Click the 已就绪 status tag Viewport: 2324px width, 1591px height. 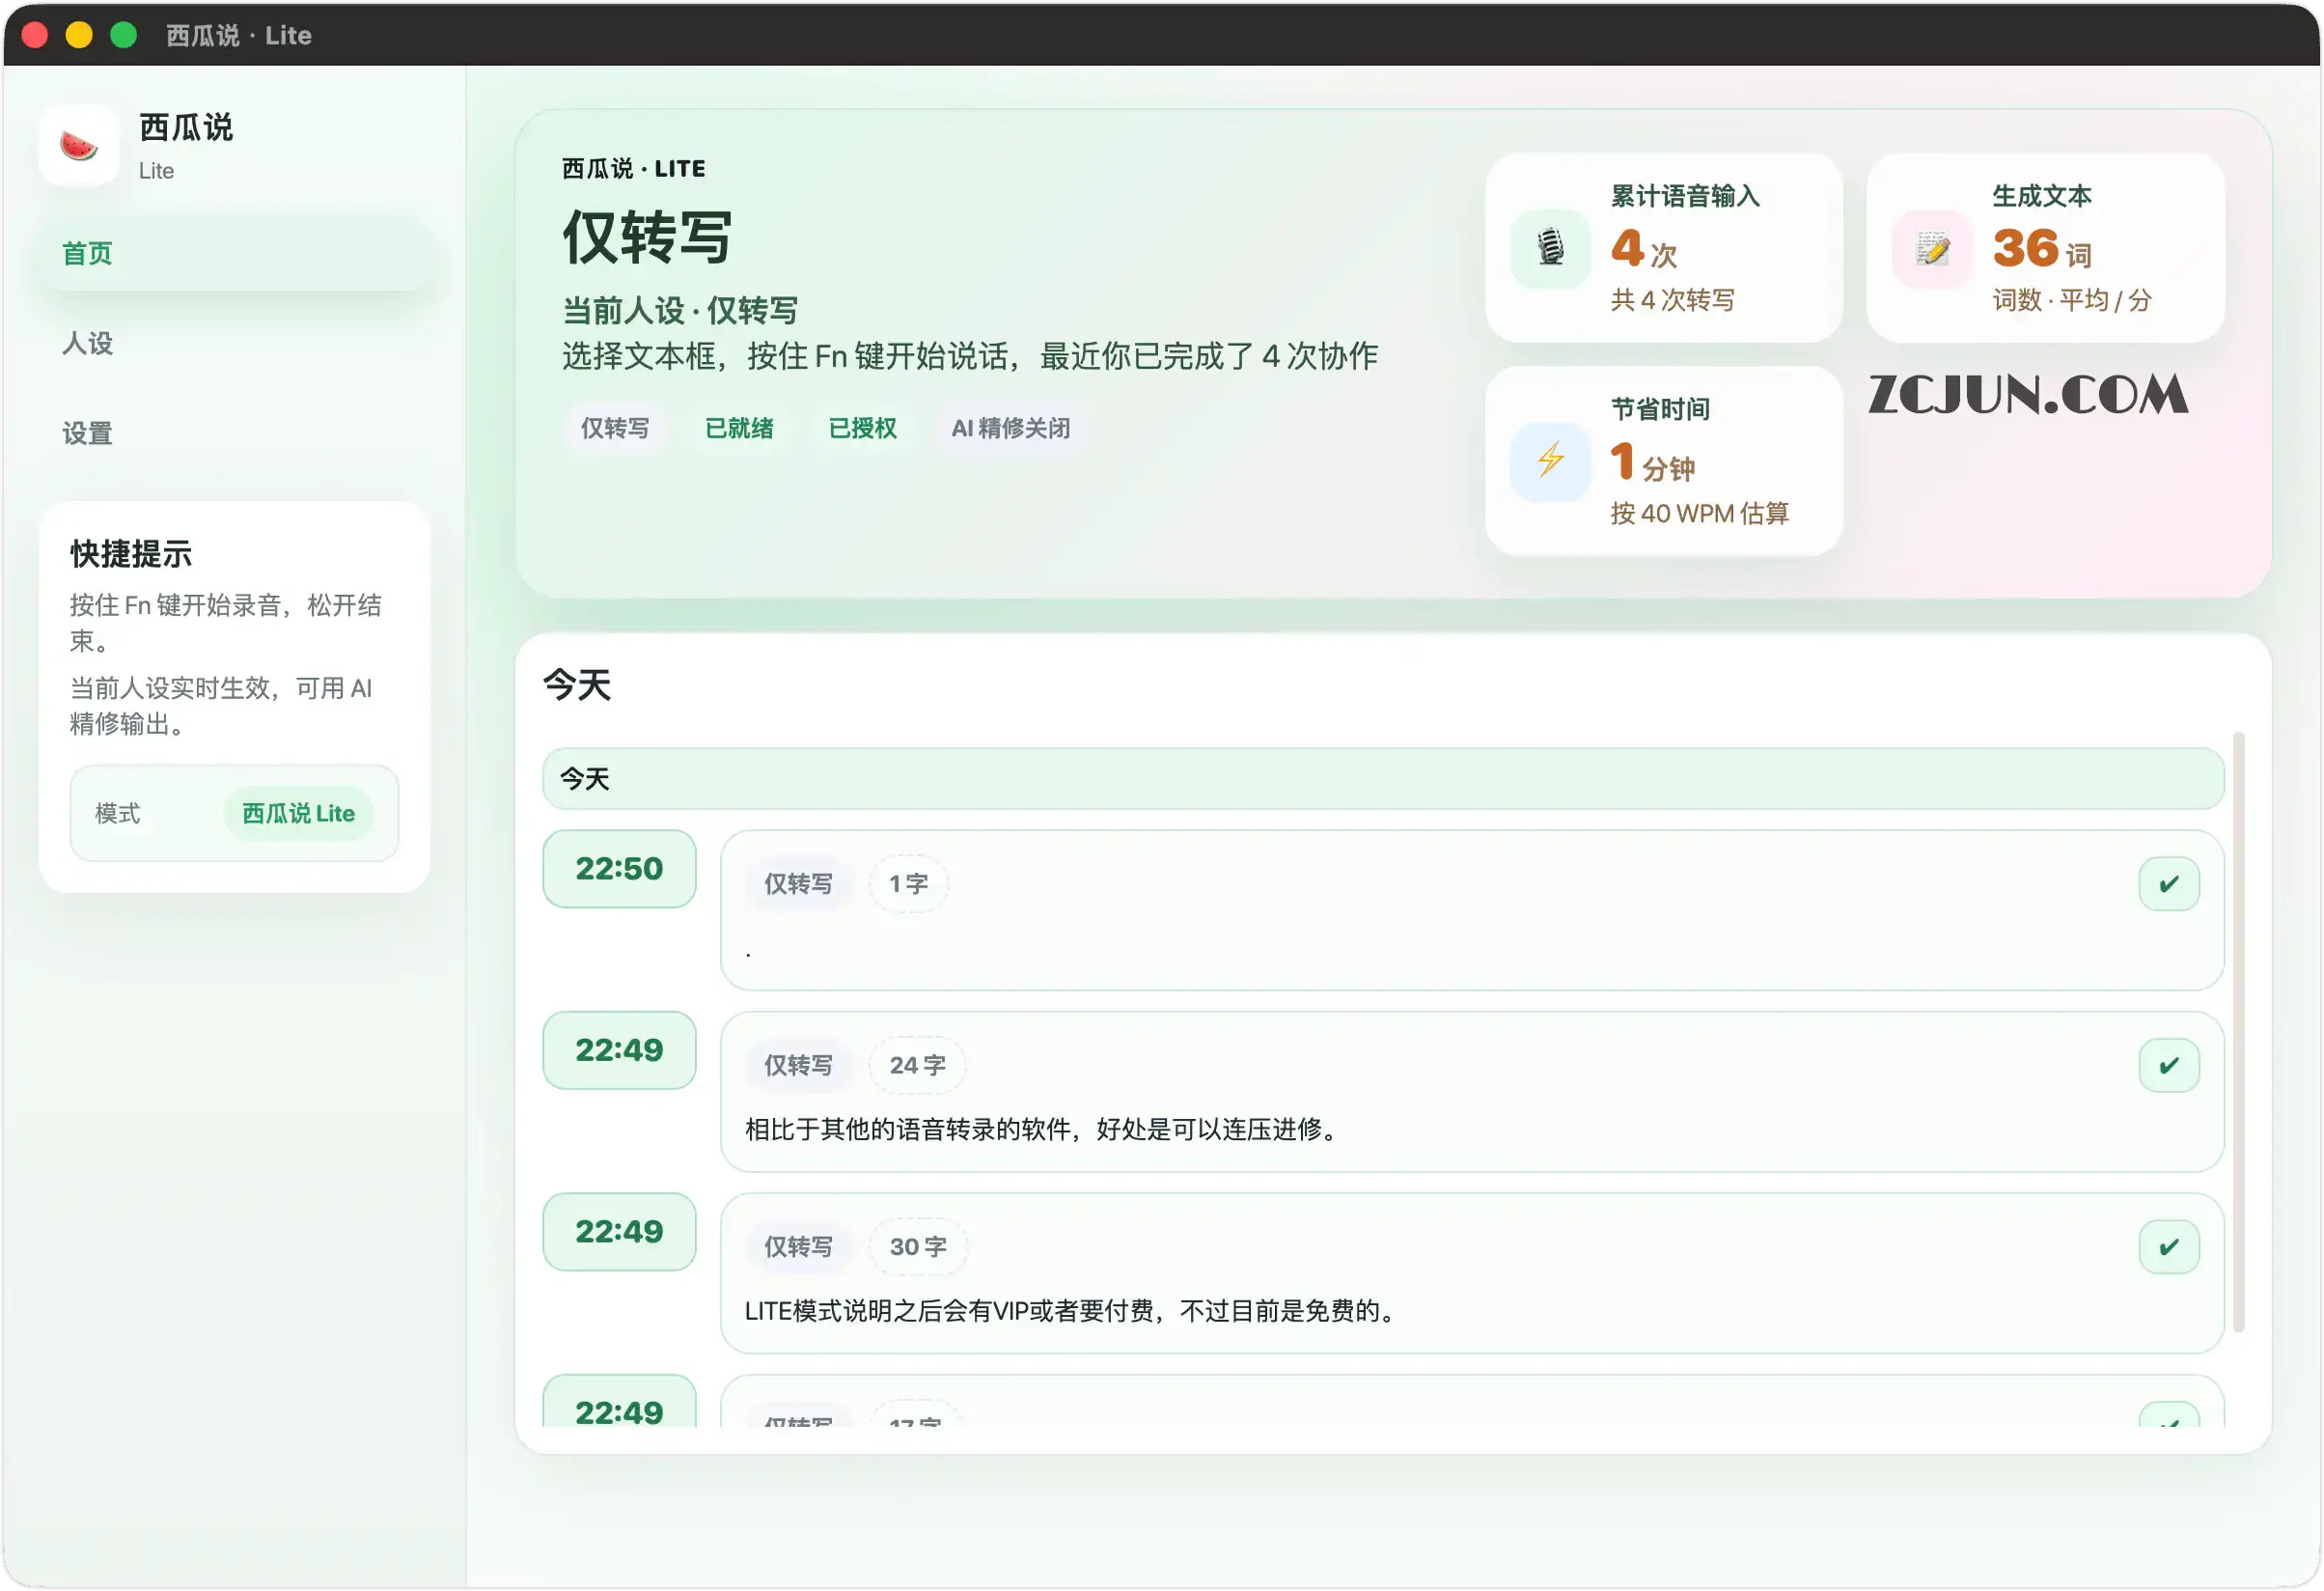pos(740,429)
